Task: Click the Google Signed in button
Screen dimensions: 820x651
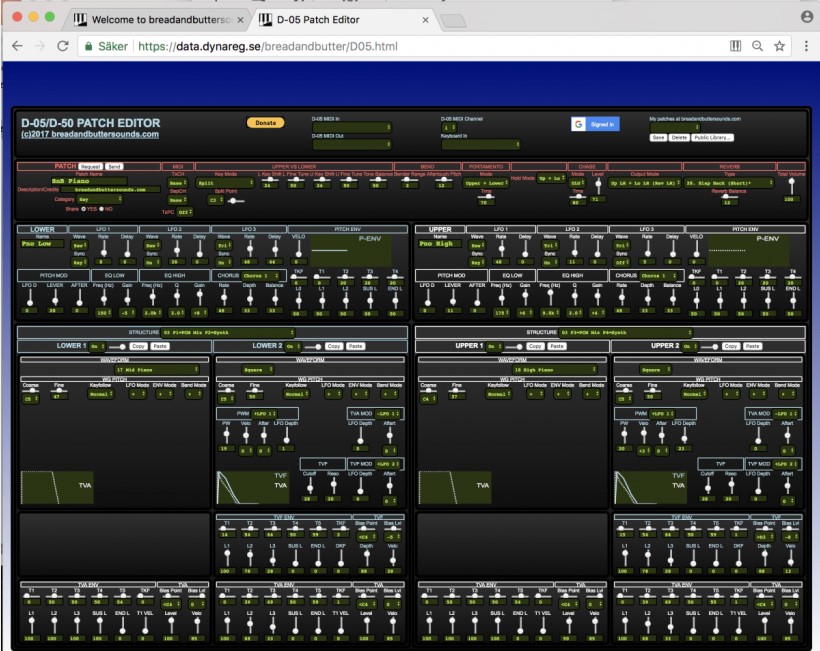Action: coord(595,124)
